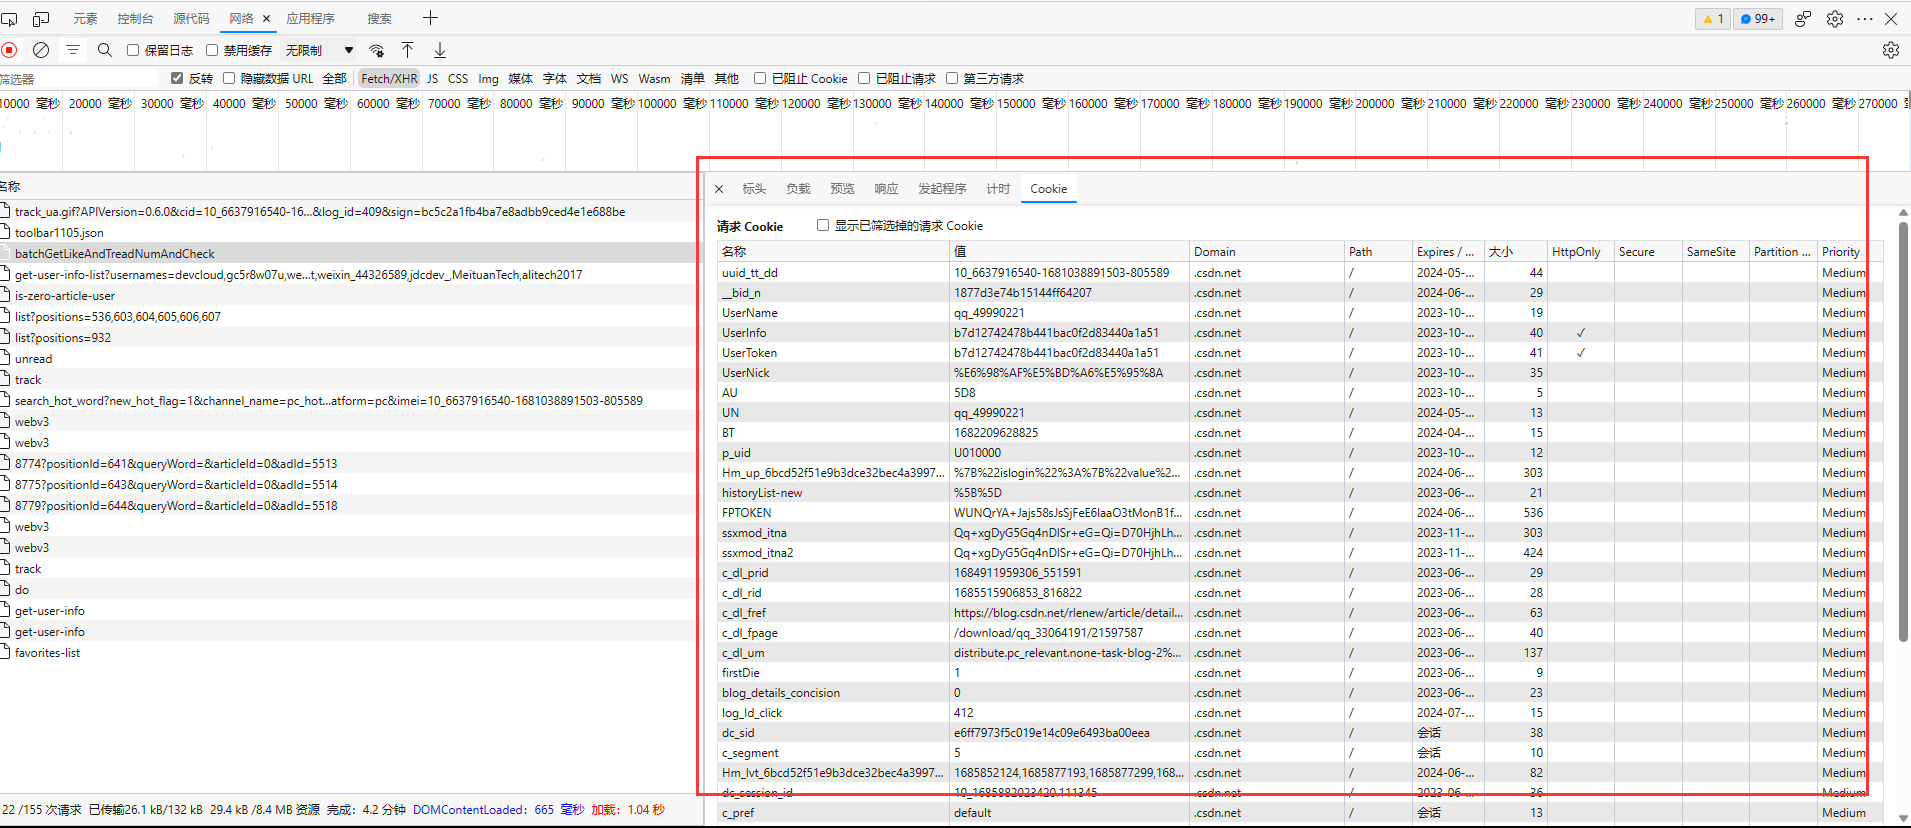
Task: Switch to the 控制台 tab
Action: [x=135, y=18]
